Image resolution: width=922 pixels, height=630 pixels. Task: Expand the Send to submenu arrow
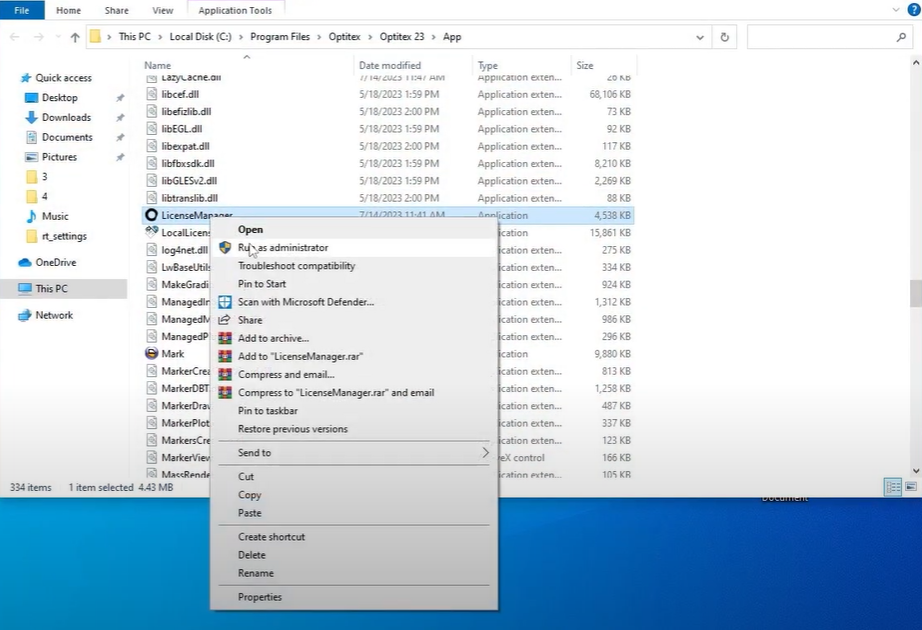[x=486, y=453]
